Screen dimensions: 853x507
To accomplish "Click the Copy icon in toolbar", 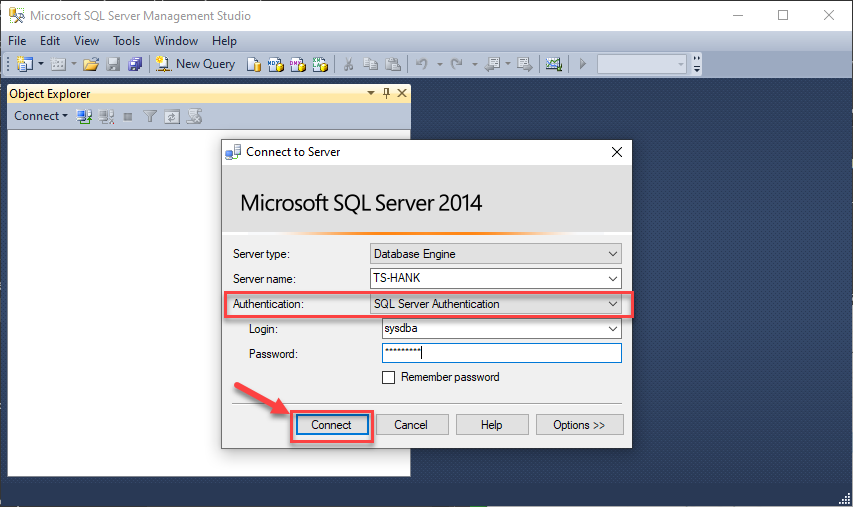I will coord(370,64).
